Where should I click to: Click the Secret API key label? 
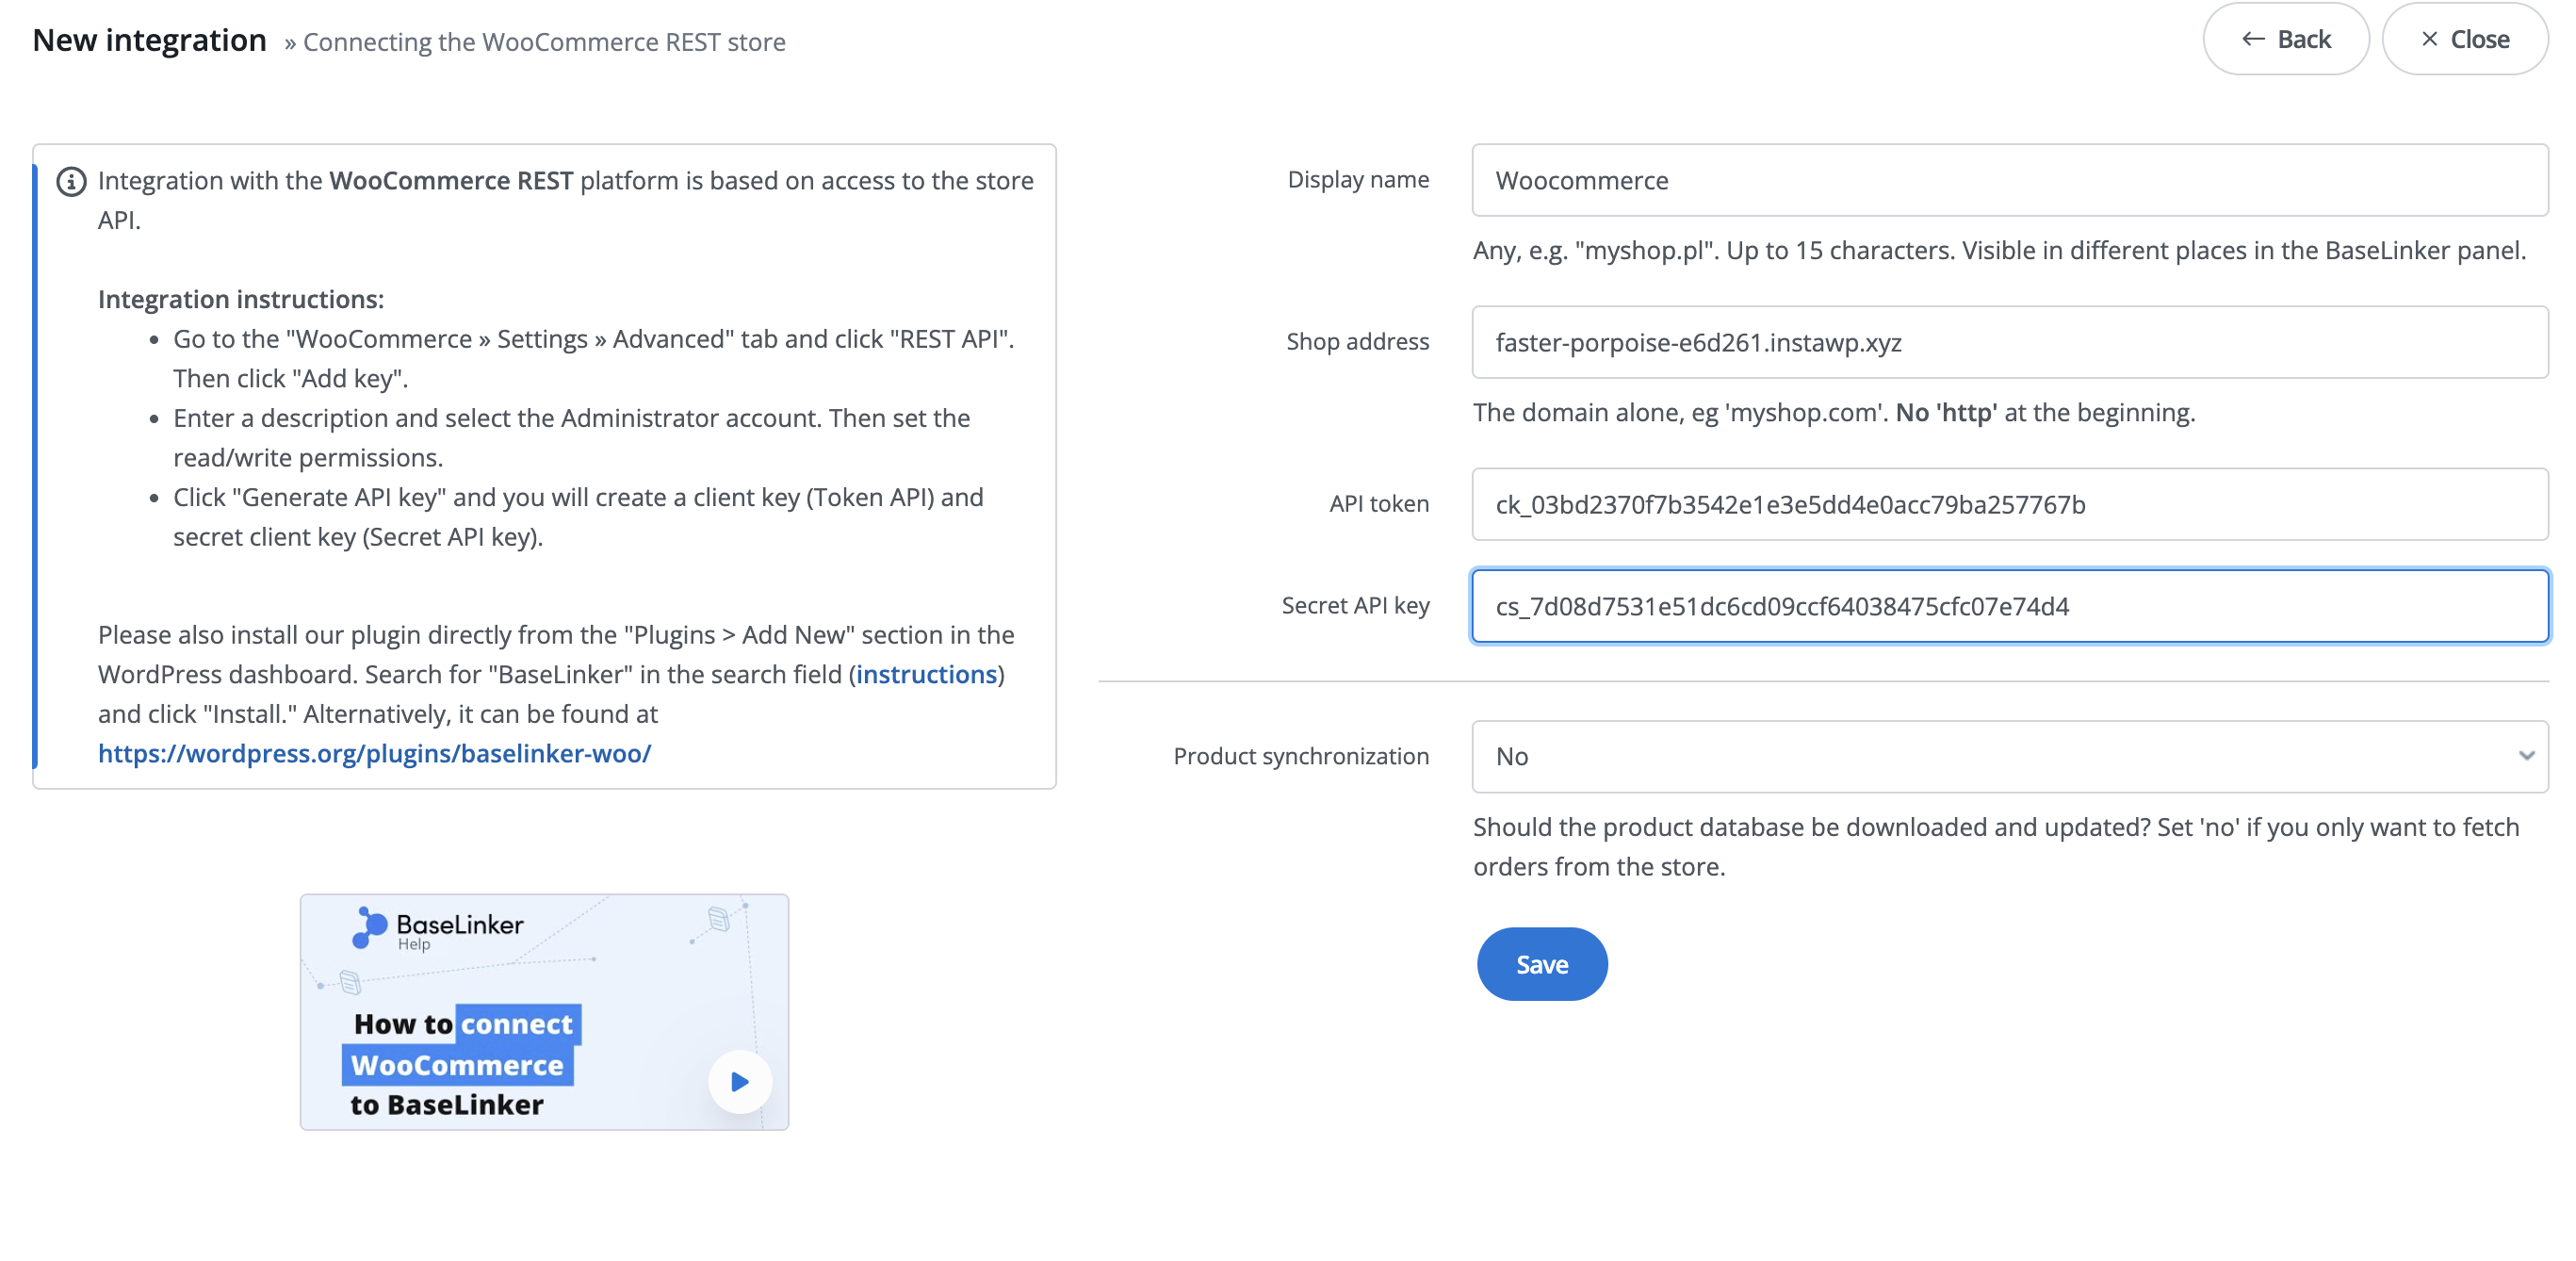pos(1355,606)
